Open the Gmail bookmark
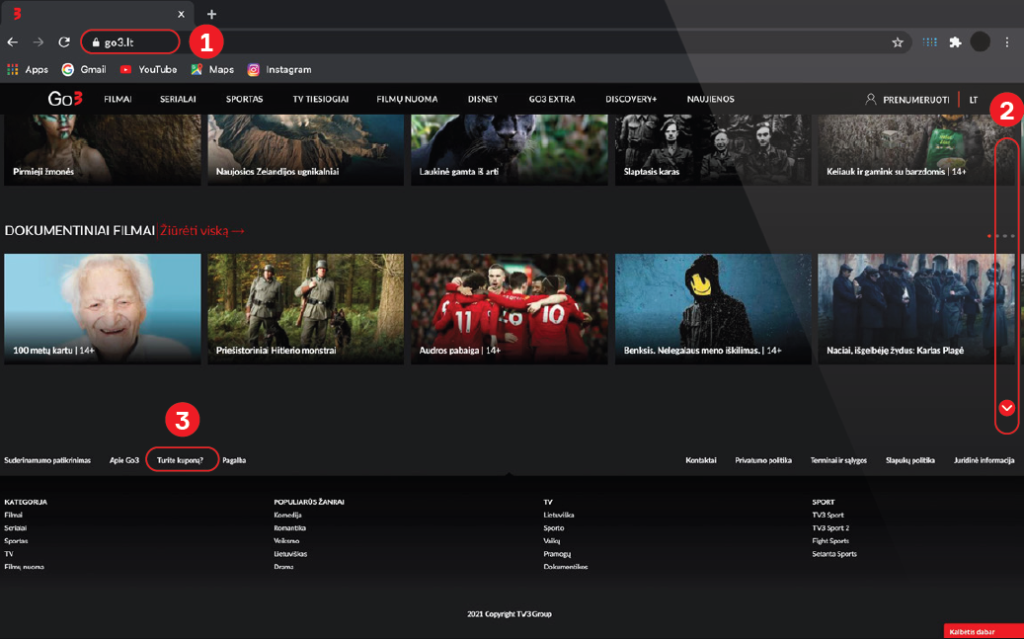The height and width of the screenshot is (639, 1024). click(84, 70)
